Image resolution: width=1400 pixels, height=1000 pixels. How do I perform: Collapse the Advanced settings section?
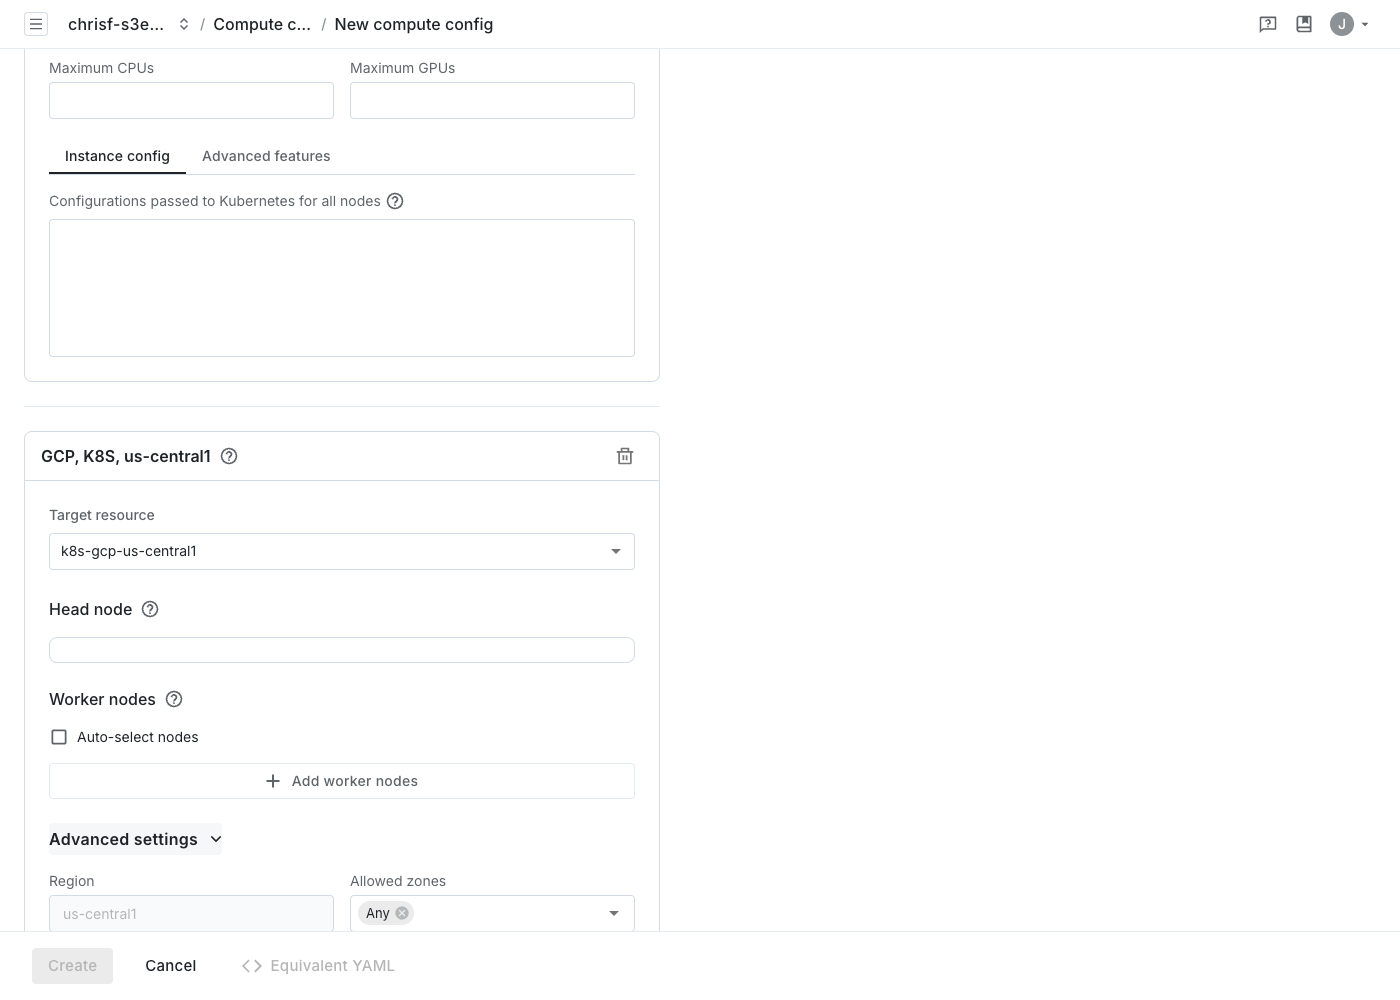pyautogui.click(x=135, y=839)
